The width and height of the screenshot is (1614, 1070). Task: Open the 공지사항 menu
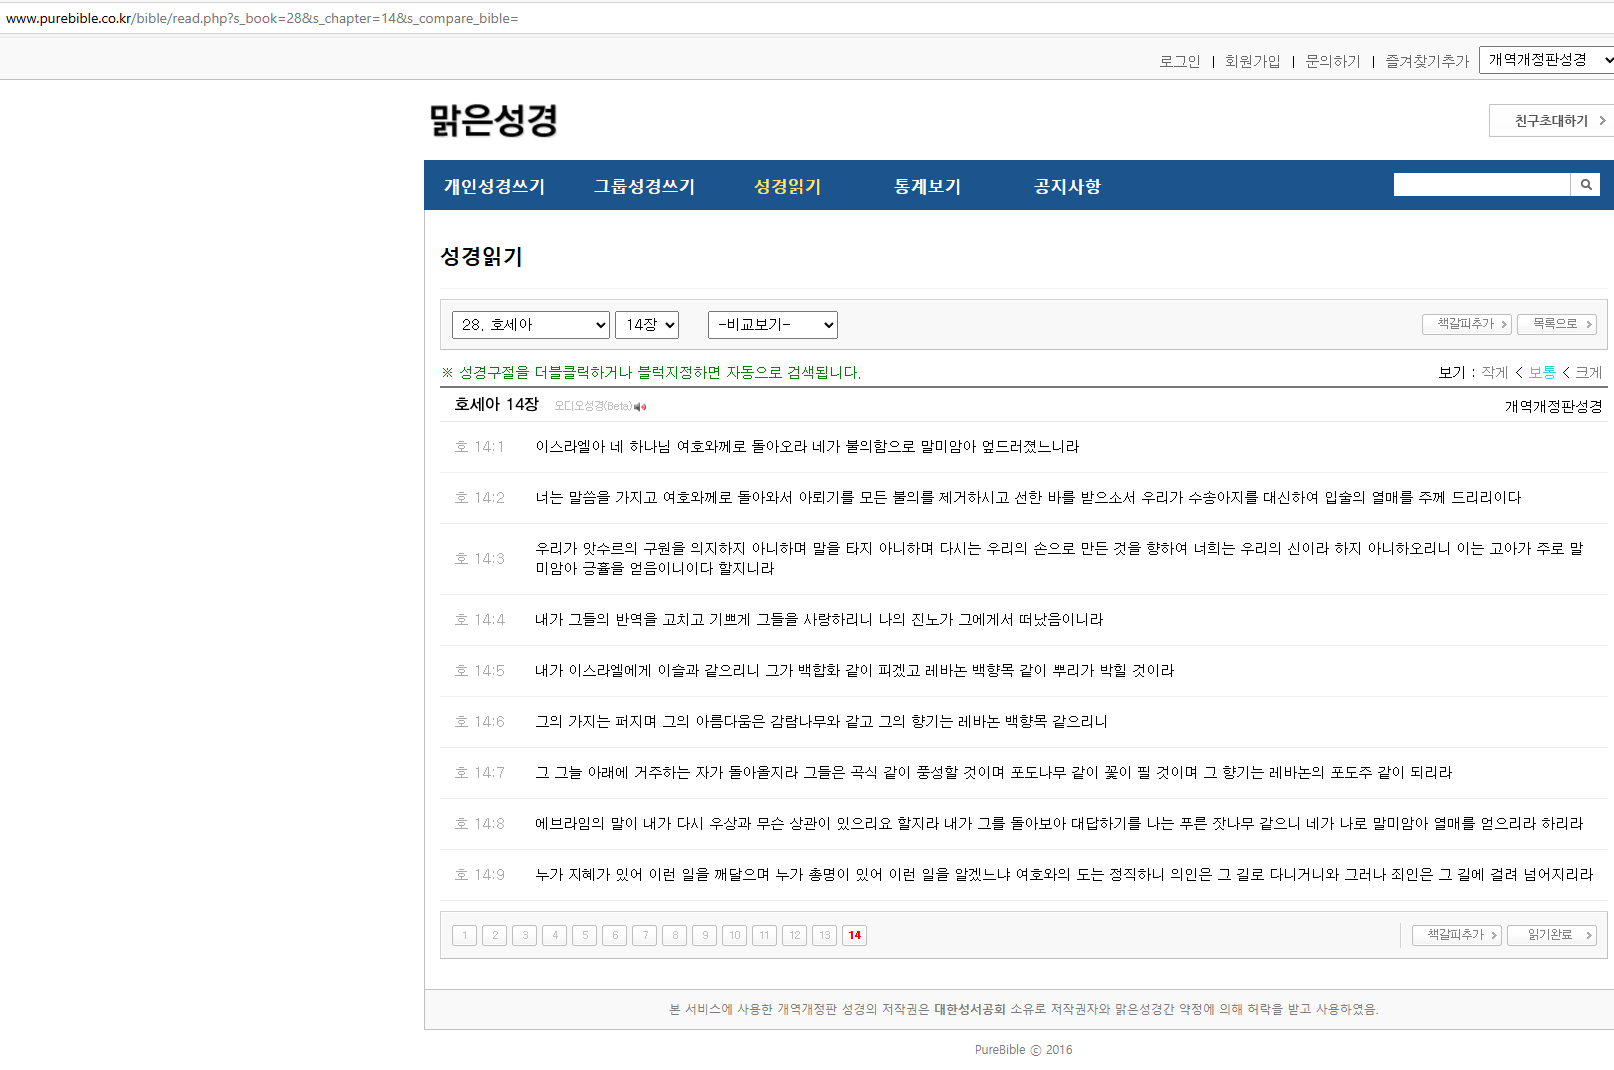click(x=1067, y=186)
